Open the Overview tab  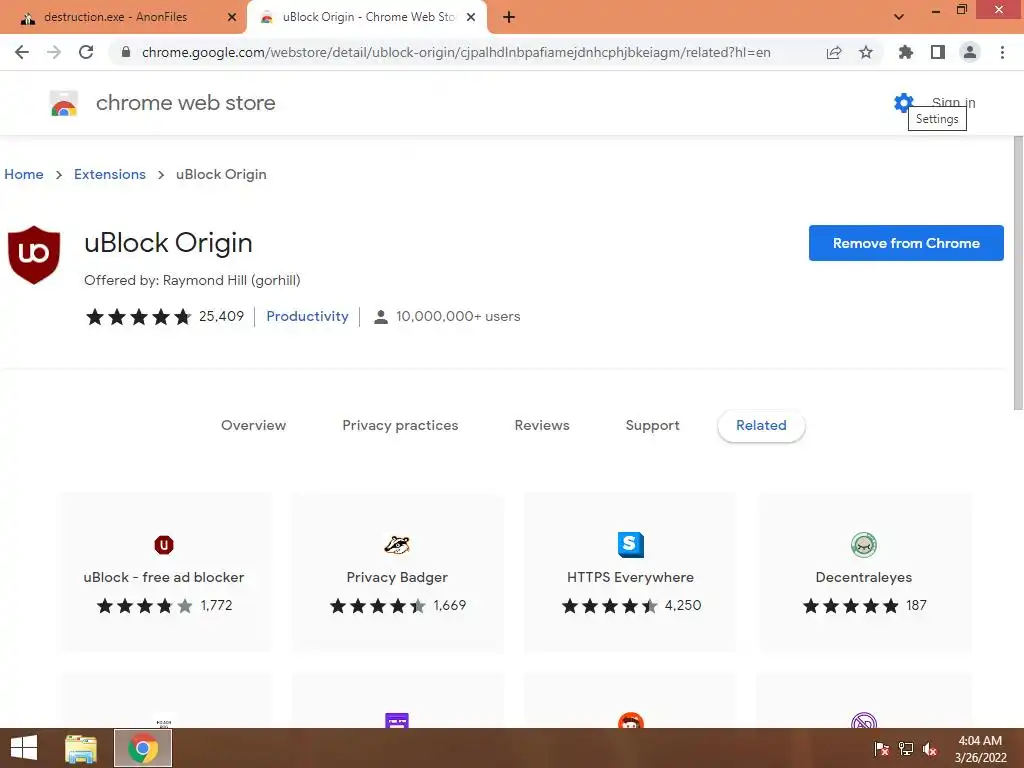(x=253, y=425)
